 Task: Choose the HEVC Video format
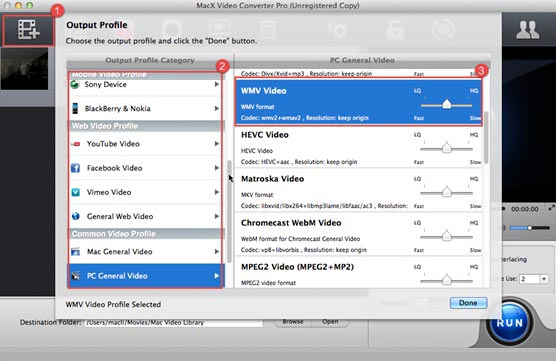pos(358,146)
